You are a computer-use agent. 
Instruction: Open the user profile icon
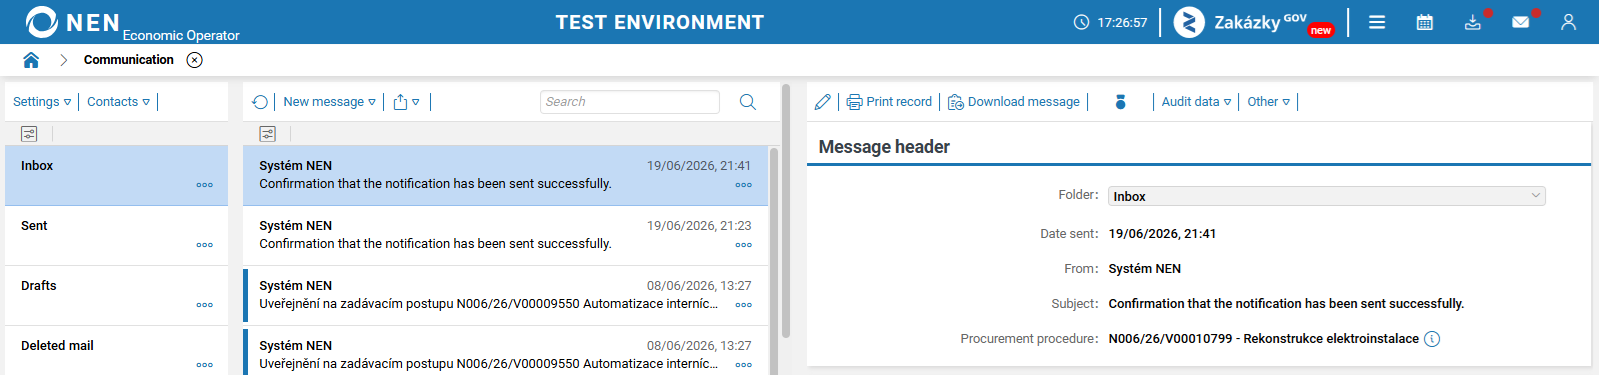click(x=1568, y=22)
